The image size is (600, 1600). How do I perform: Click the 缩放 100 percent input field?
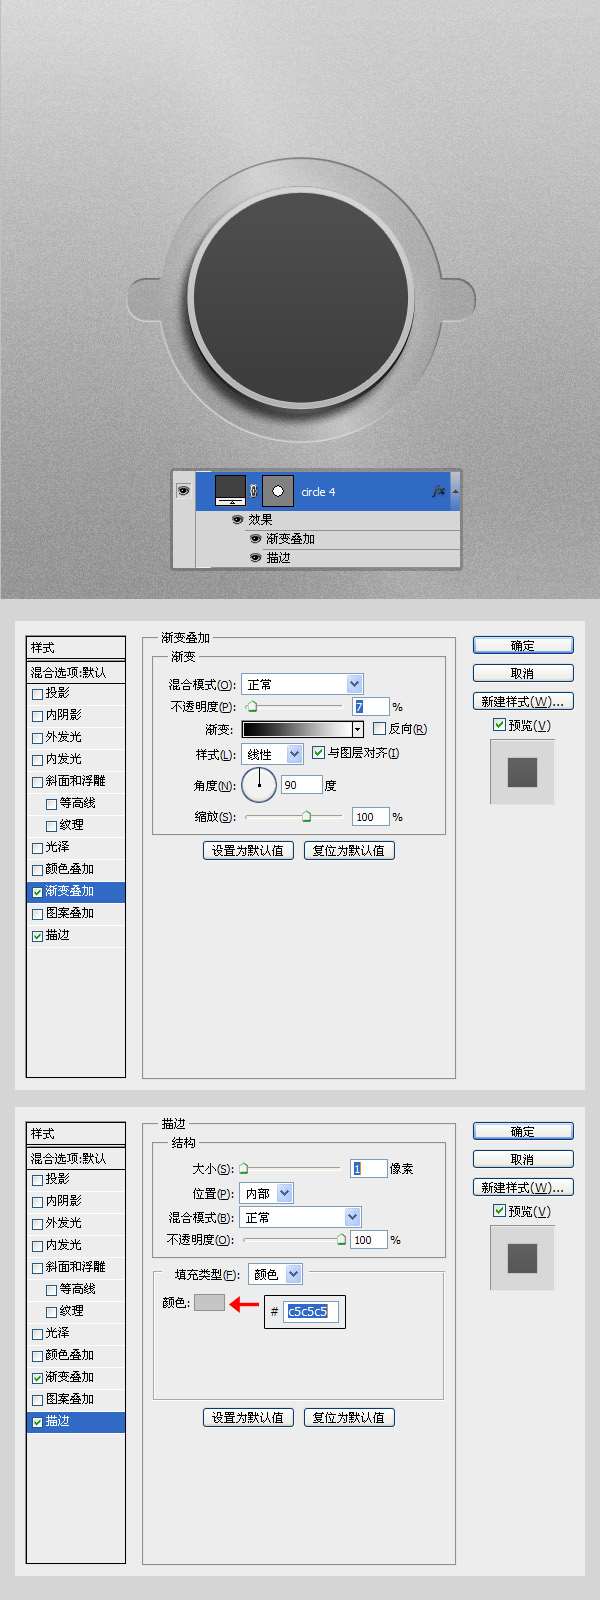pyautogui.click(x=369, y=817)
